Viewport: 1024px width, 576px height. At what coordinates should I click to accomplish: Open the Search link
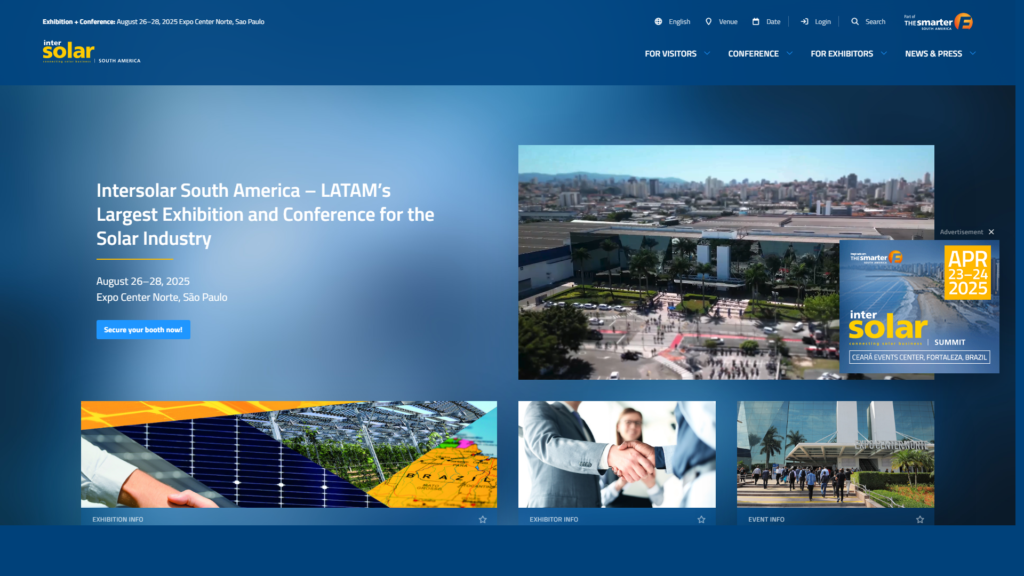(x=875, y=22)
